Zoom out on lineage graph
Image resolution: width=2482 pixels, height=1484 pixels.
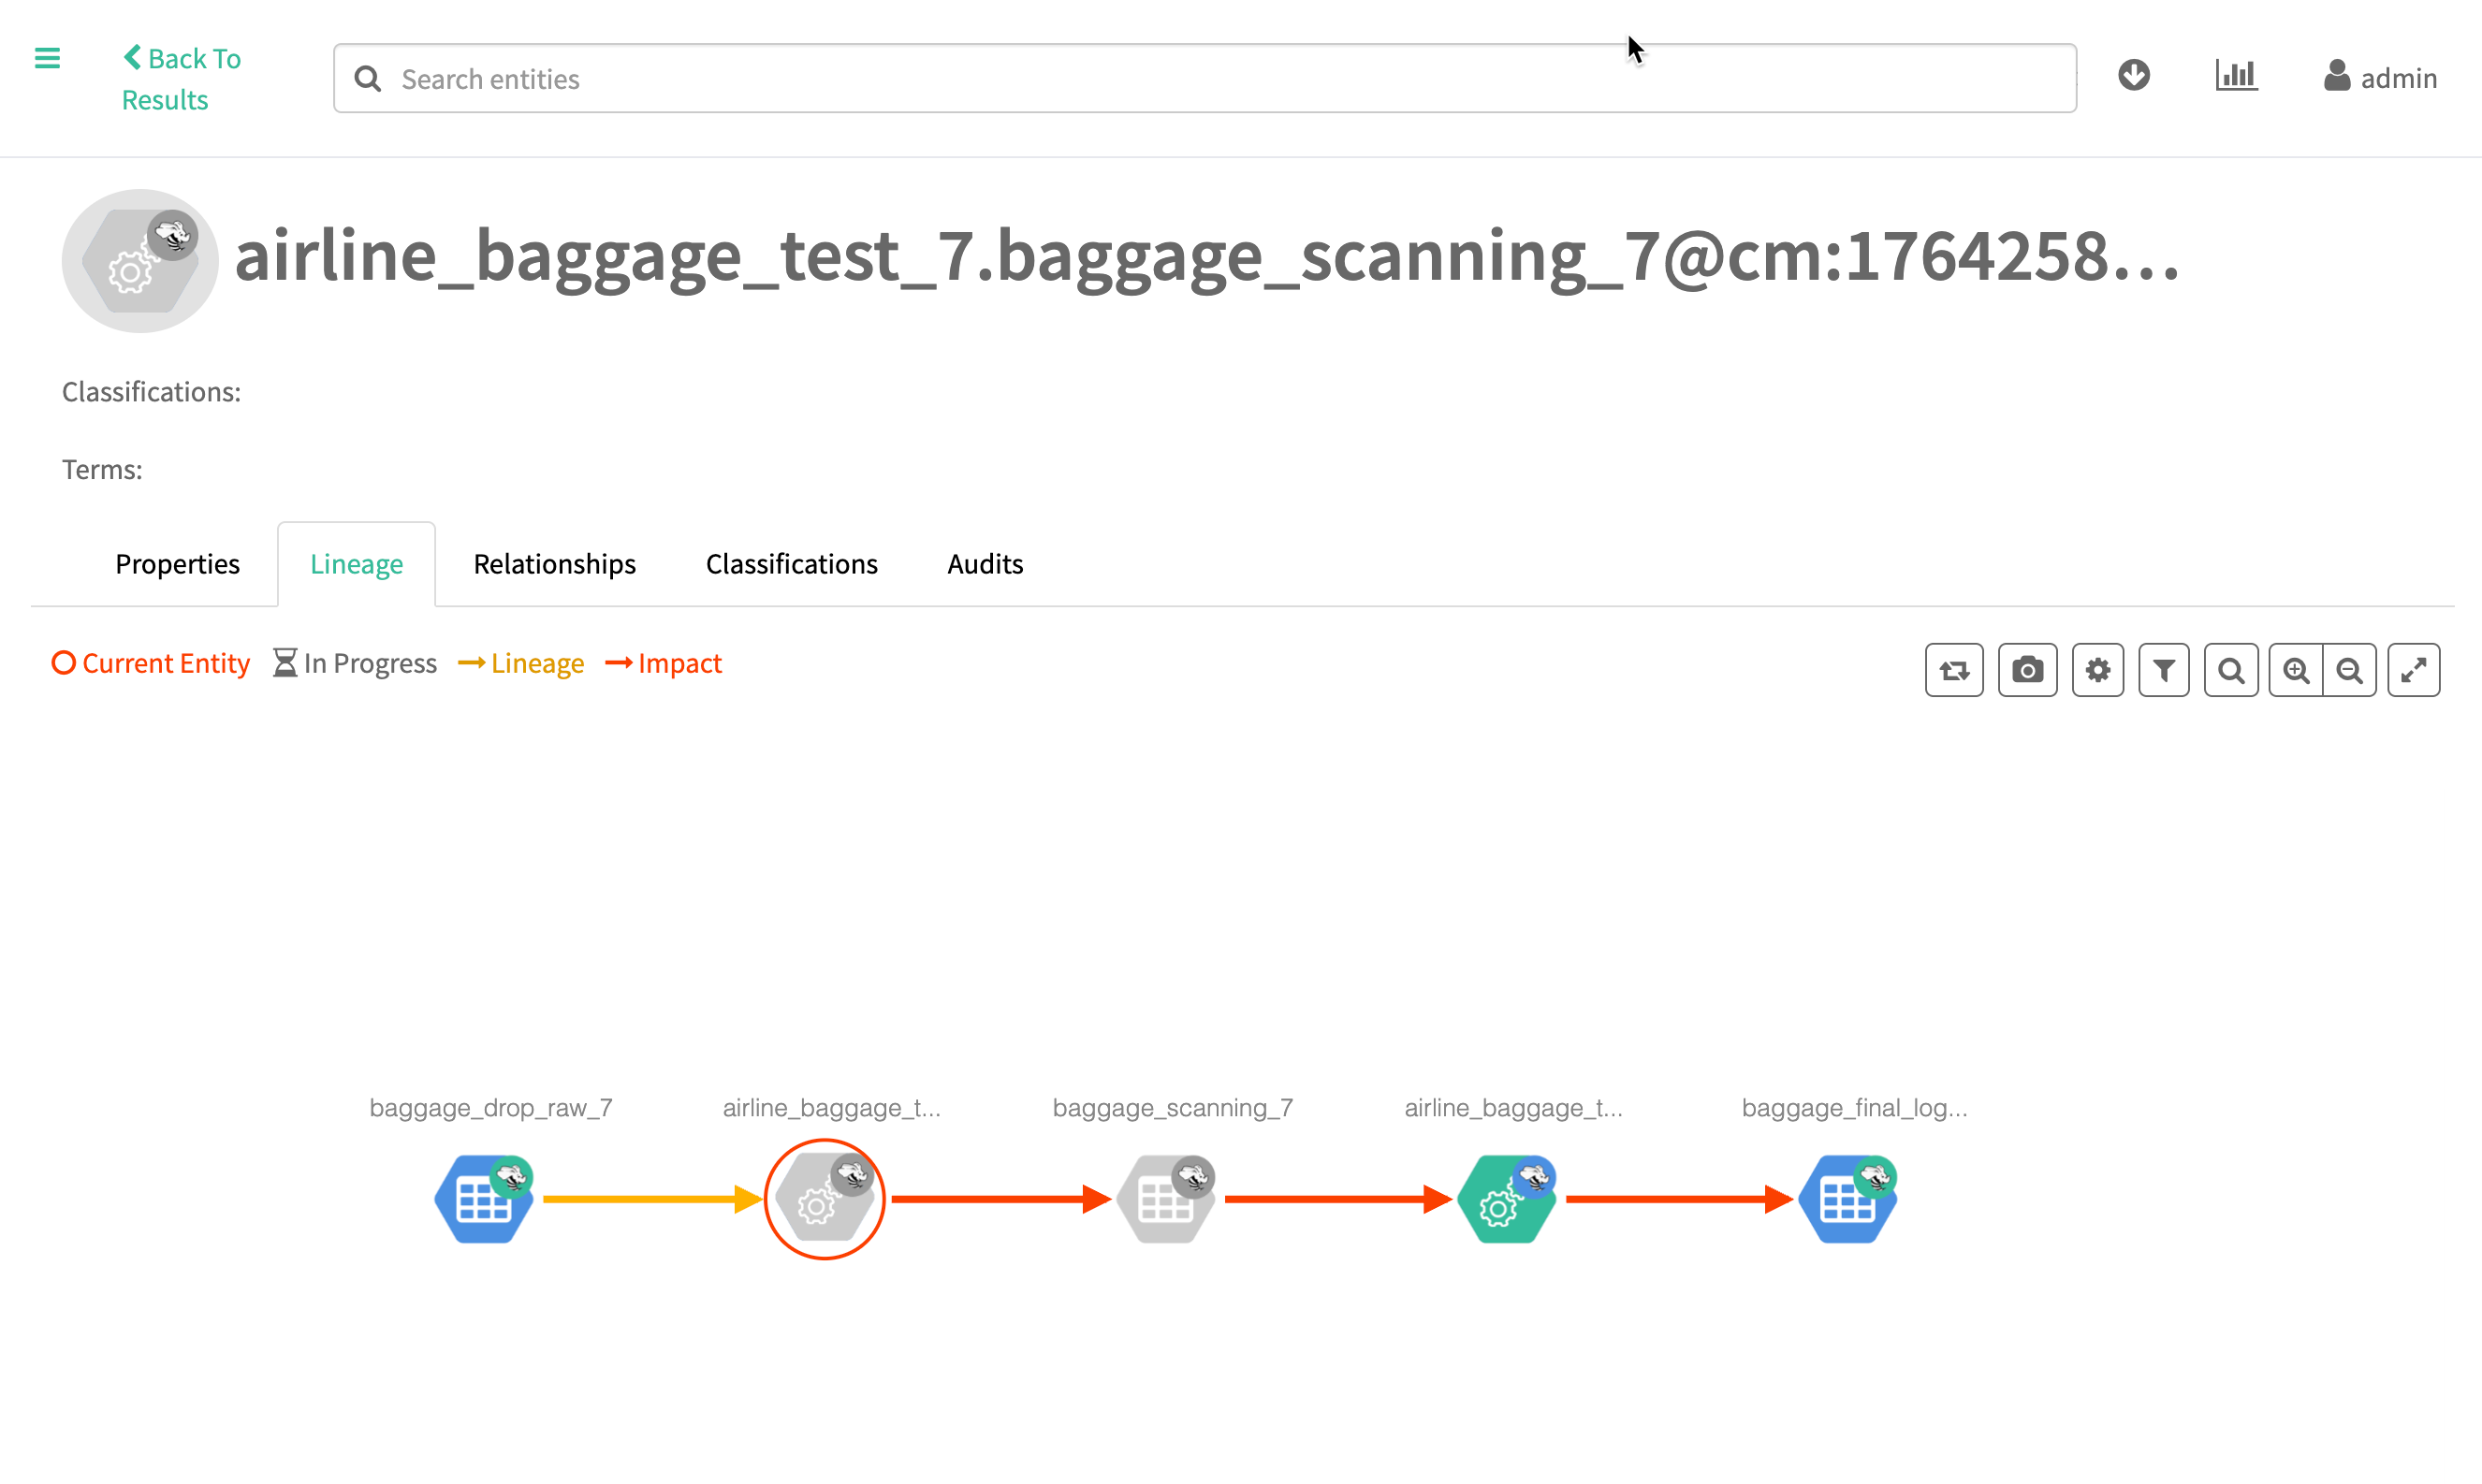[2349, 670]
